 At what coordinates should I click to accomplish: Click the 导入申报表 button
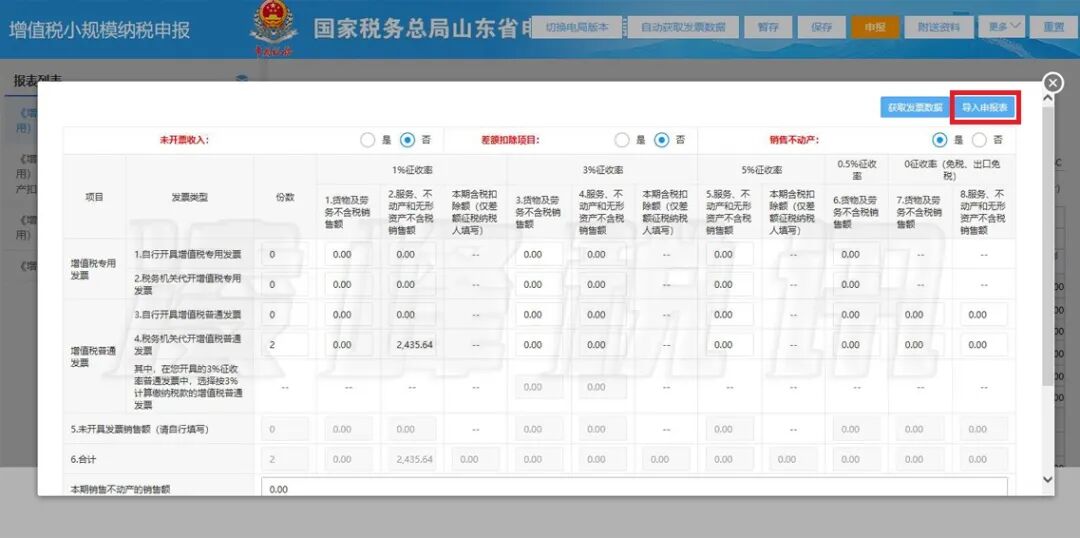(985, 107)
